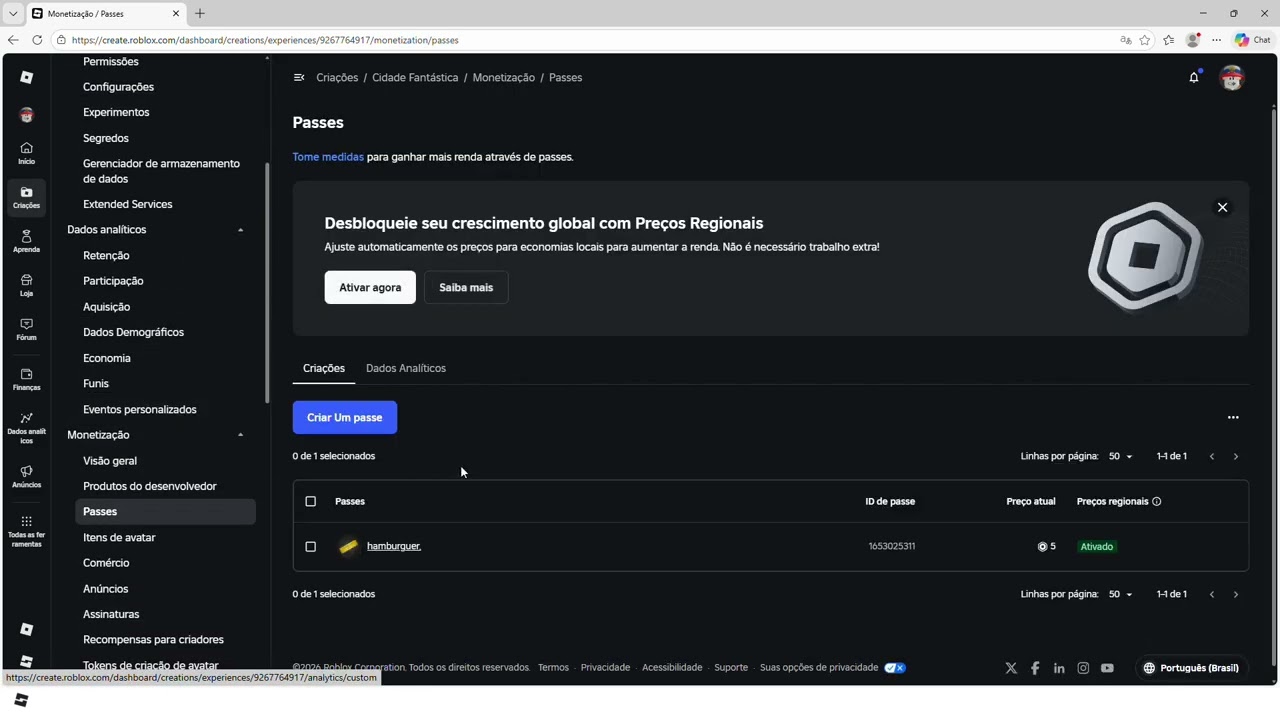This screenshot has width=1280, height=720.
Task: Toggle the privacy options switch in footer
Action: pyautogui.click(x=895, y=668)
